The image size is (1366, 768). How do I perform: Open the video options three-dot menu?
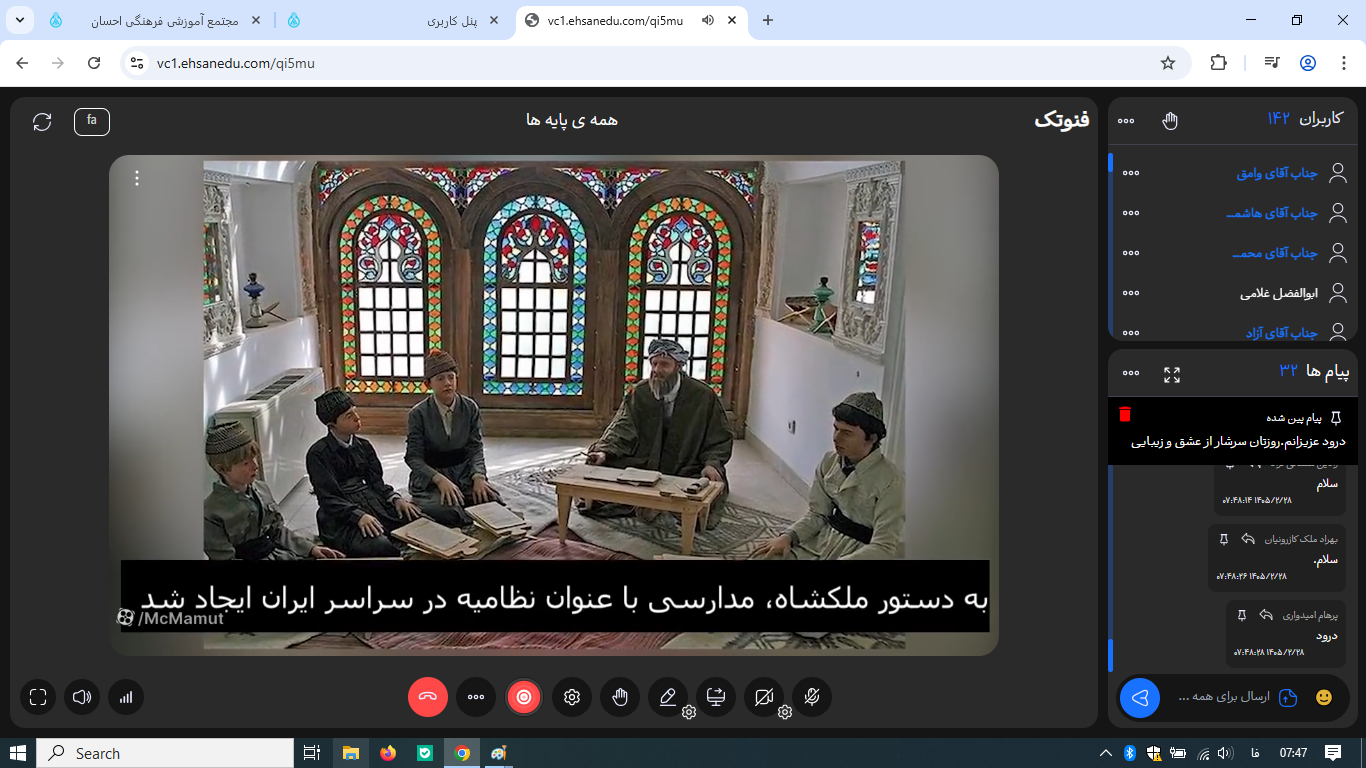(x=137, y=178)
